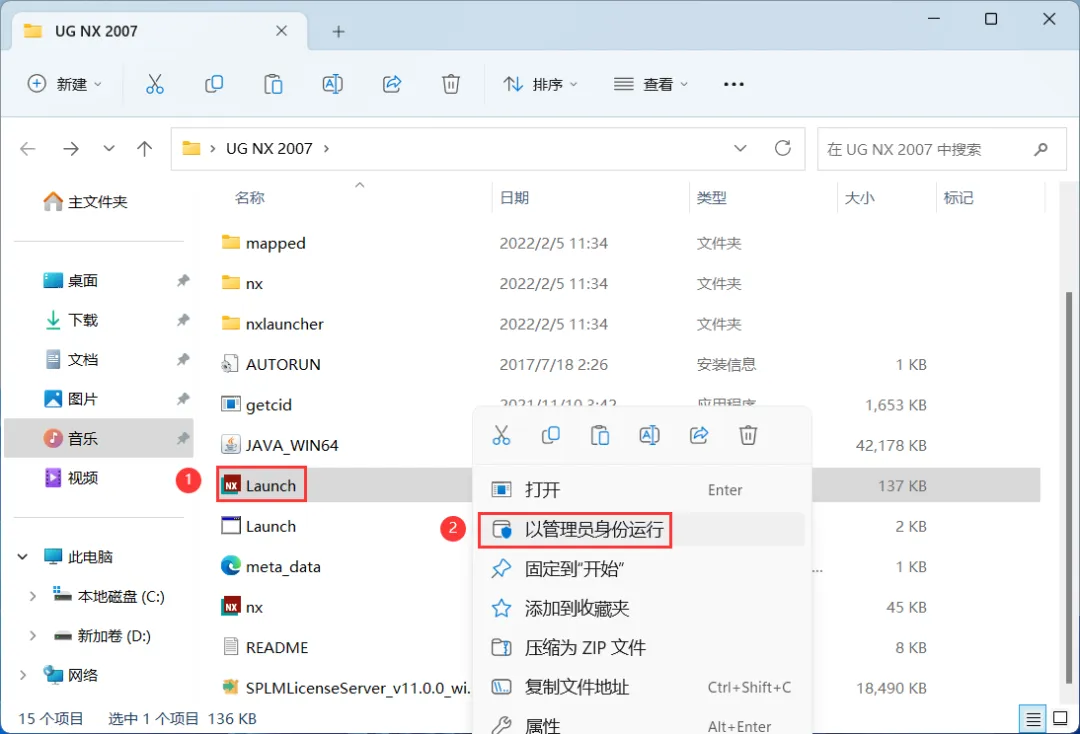Image resolution: width=1080 pixels, height=734 pixels.
Task: Switch to details view in status bar
Action: click(1033, 720)
